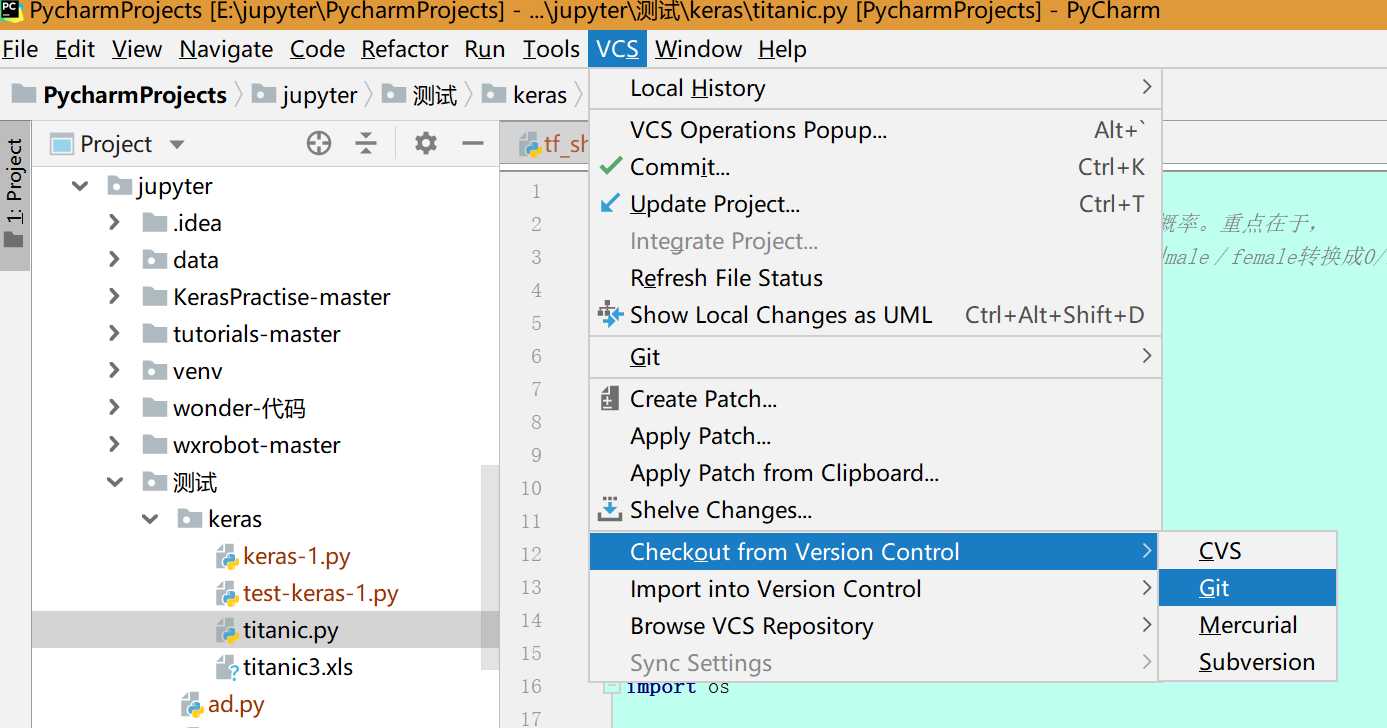
Task: Choose VCS Operations Popup
Action: (x=875, y=130)
